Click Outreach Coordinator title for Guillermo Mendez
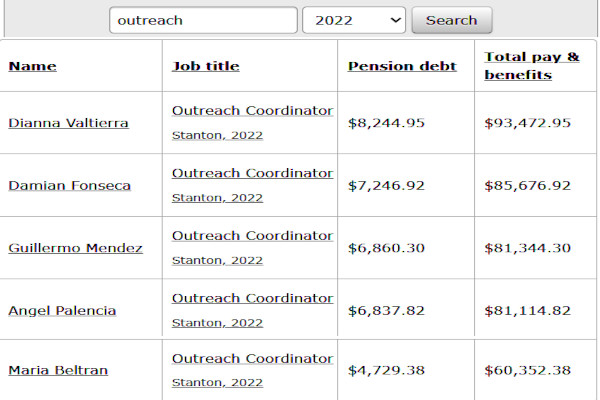This screenshot has height=400, width=600. [252, 236]
